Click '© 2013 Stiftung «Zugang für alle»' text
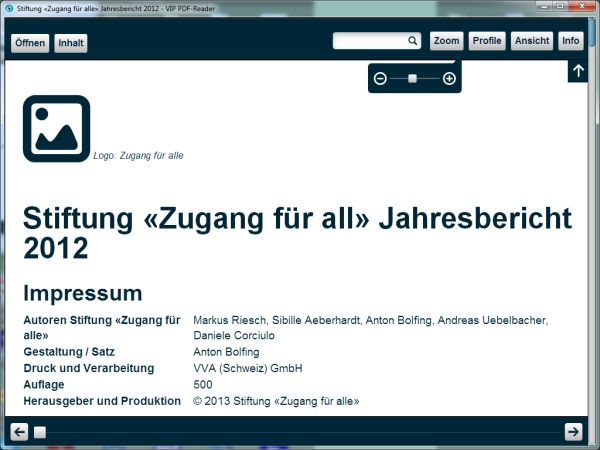600x450 pixels. point(276,401)
